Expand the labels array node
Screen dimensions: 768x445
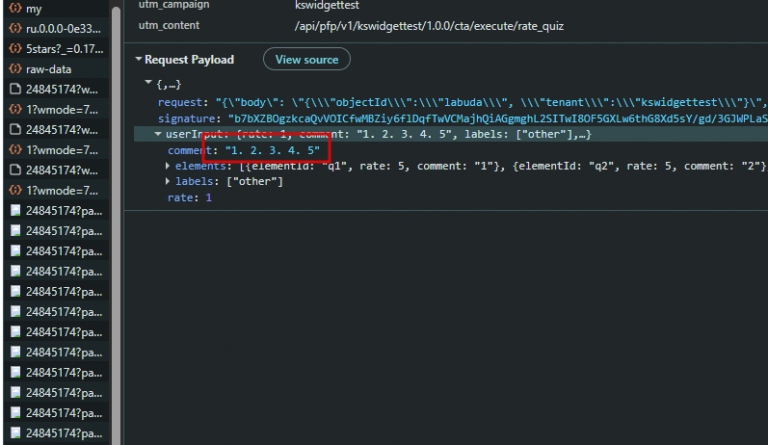pos(168,181)
